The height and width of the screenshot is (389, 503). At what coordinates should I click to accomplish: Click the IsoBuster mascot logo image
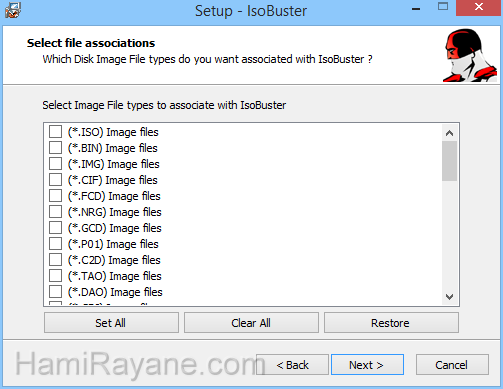point(469,55)
